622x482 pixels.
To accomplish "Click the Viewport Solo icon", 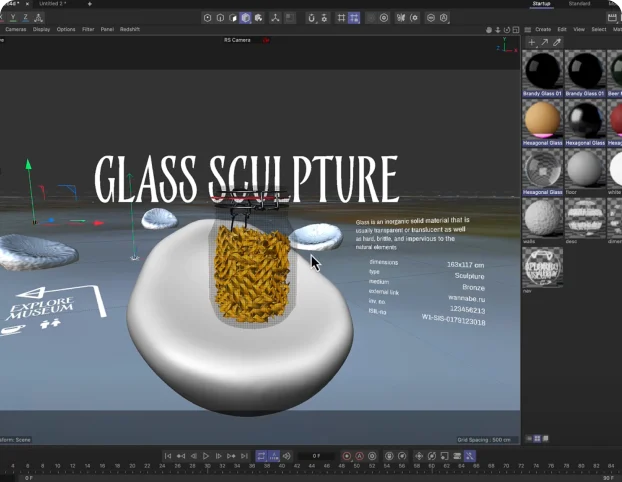I will click(x=290, y=18).
